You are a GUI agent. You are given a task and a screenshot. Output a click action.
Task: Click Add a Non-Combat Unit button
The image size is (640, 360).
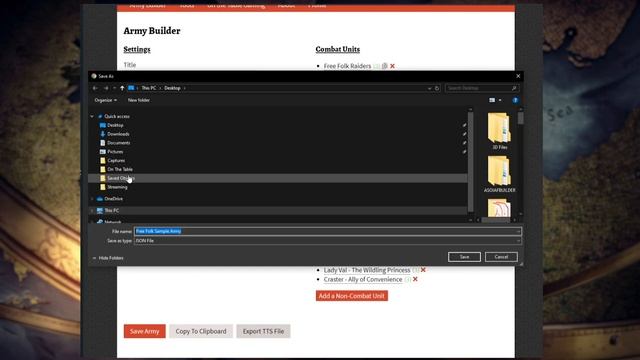click(352, 296)
